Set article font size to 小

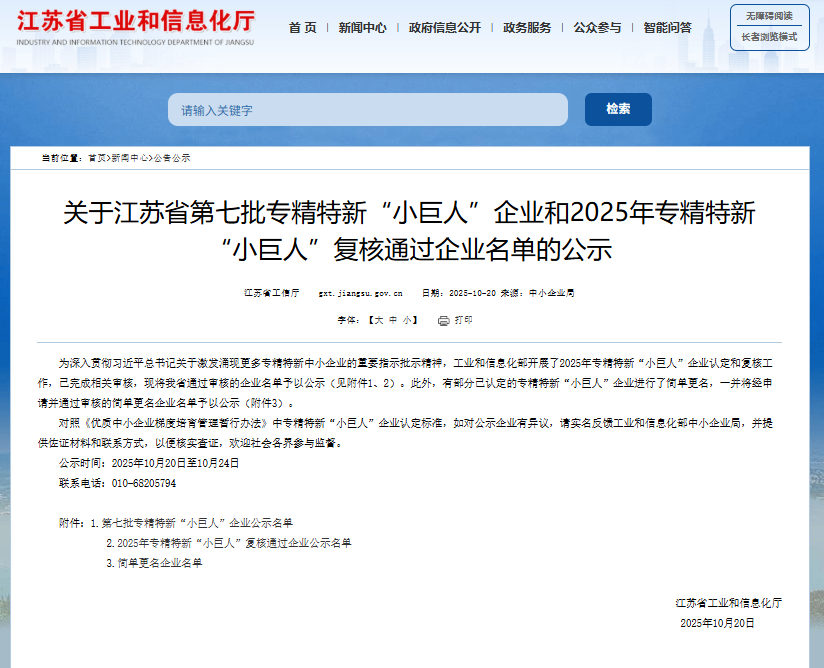coord(408,320)
